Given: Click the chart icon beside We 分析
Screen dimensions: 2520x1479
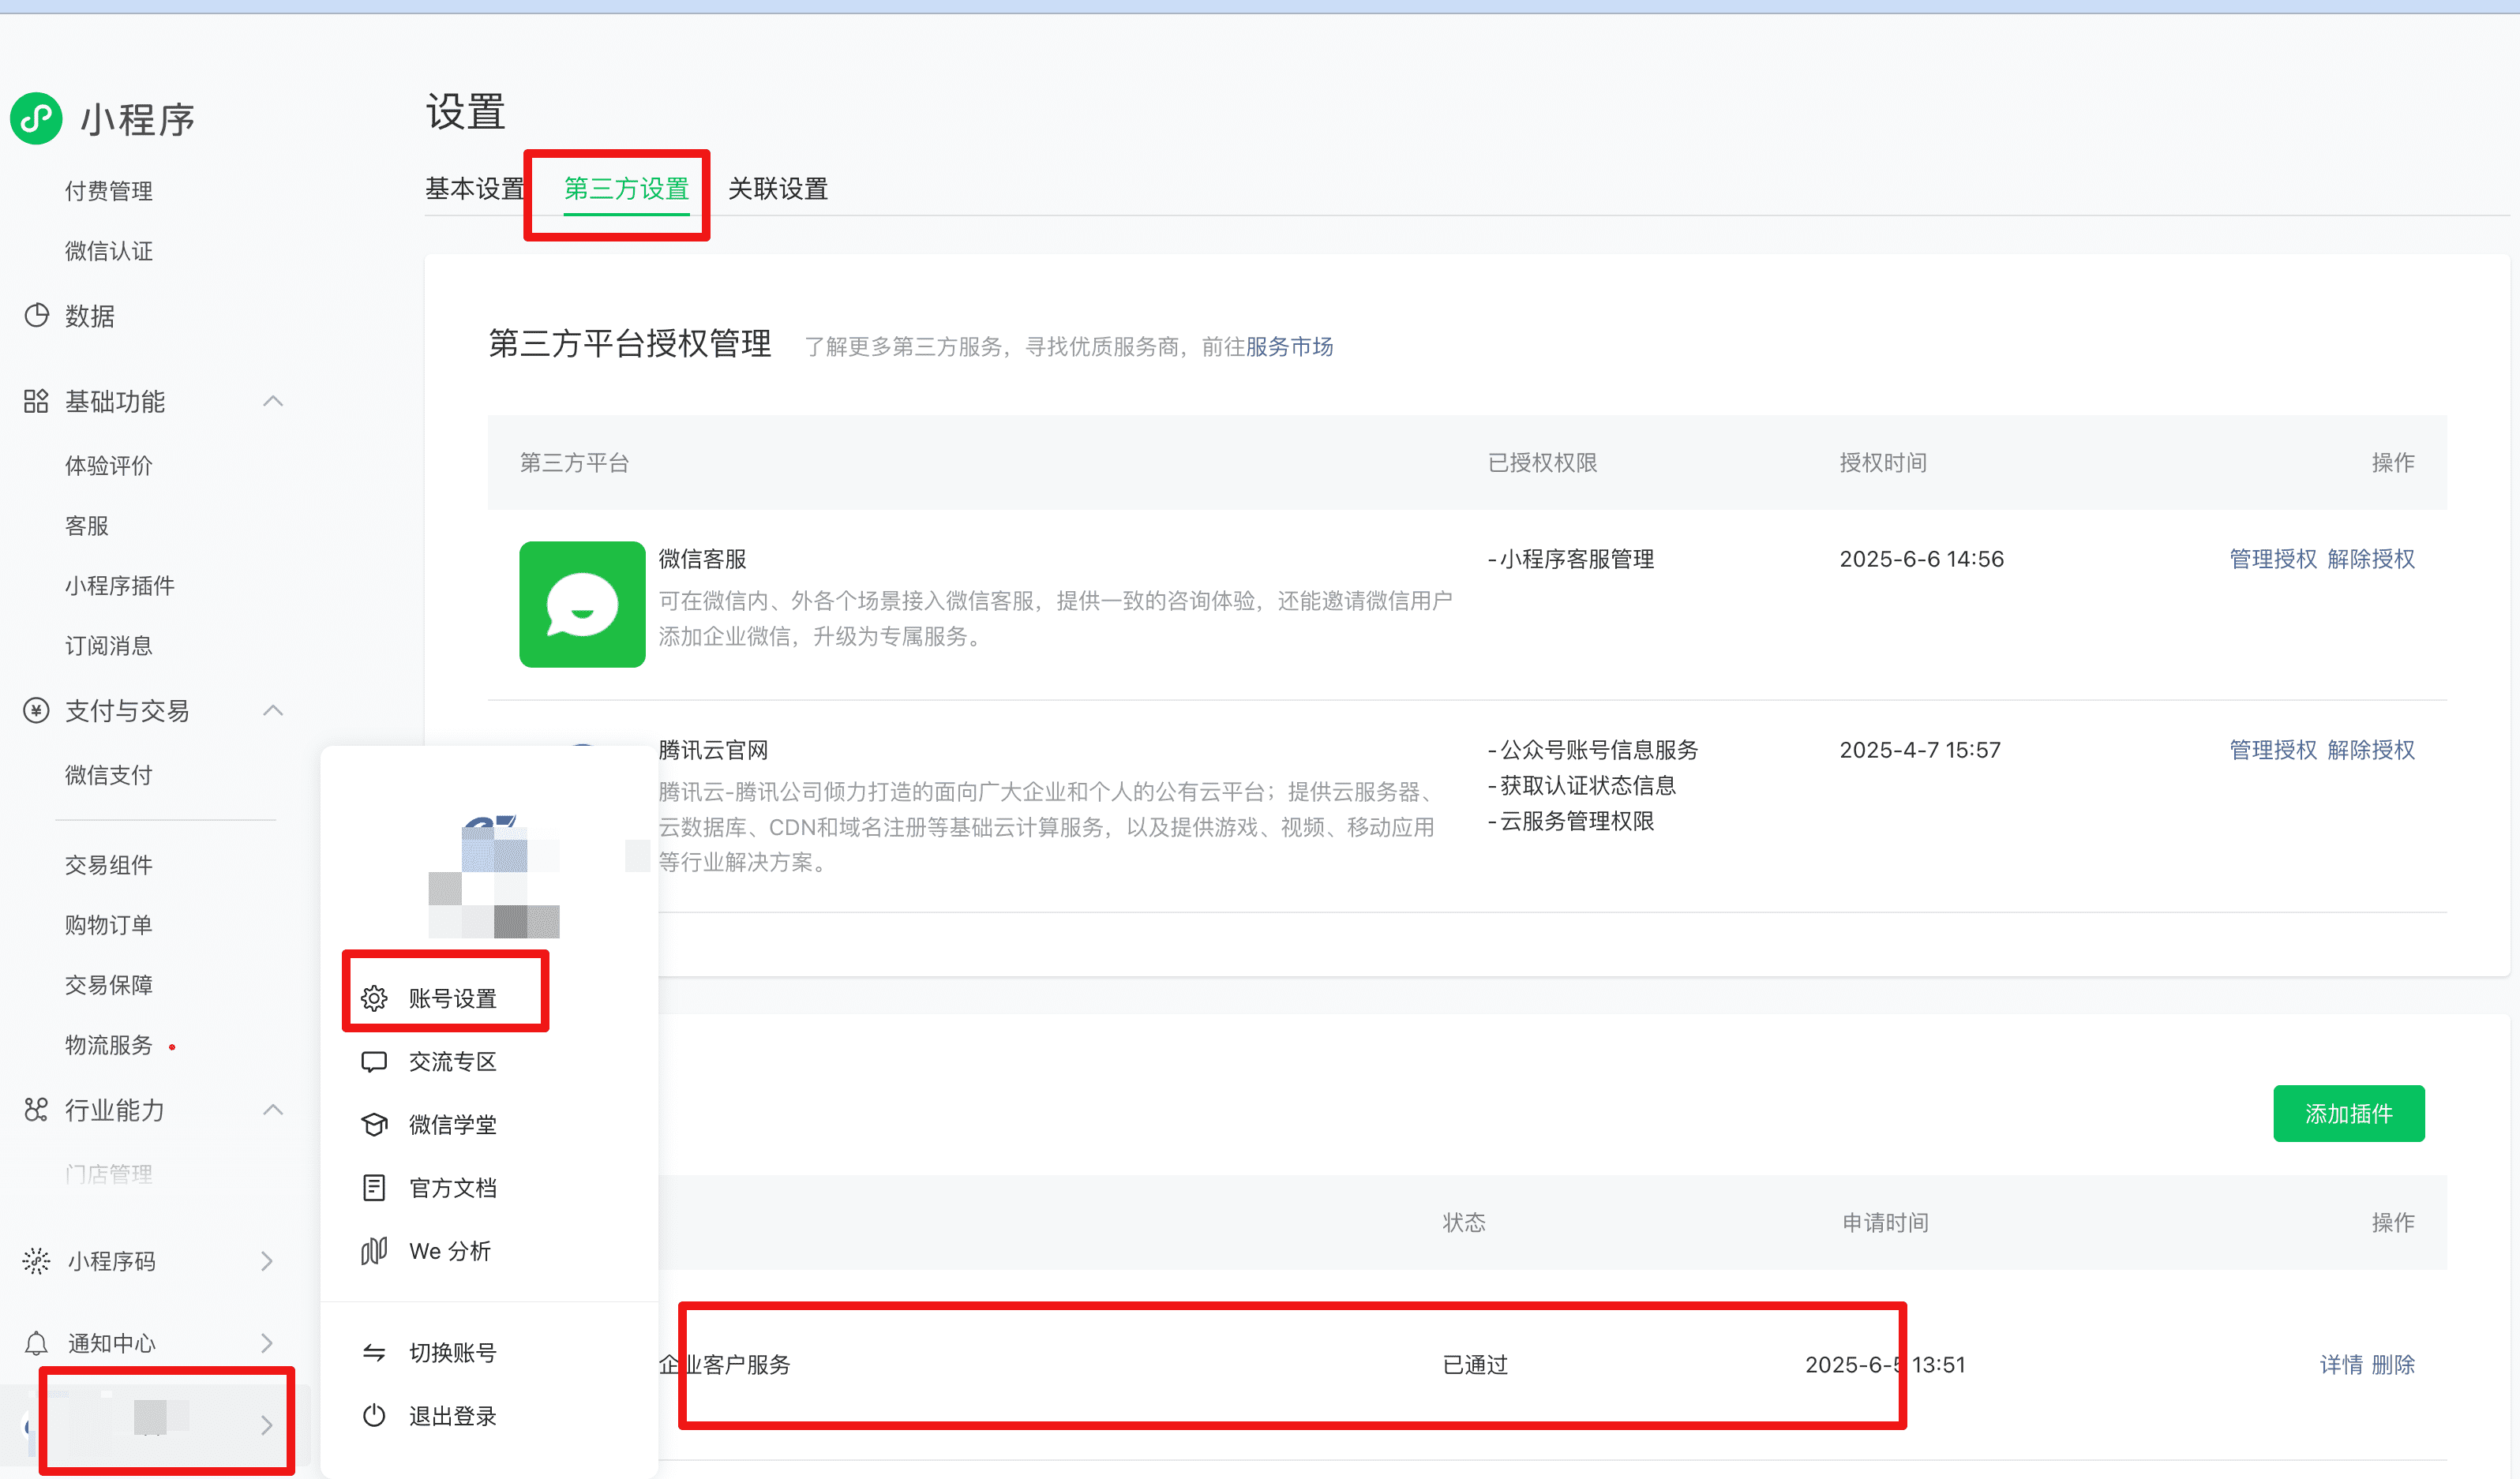Looking at the screenshot, I should [374, 1251].
